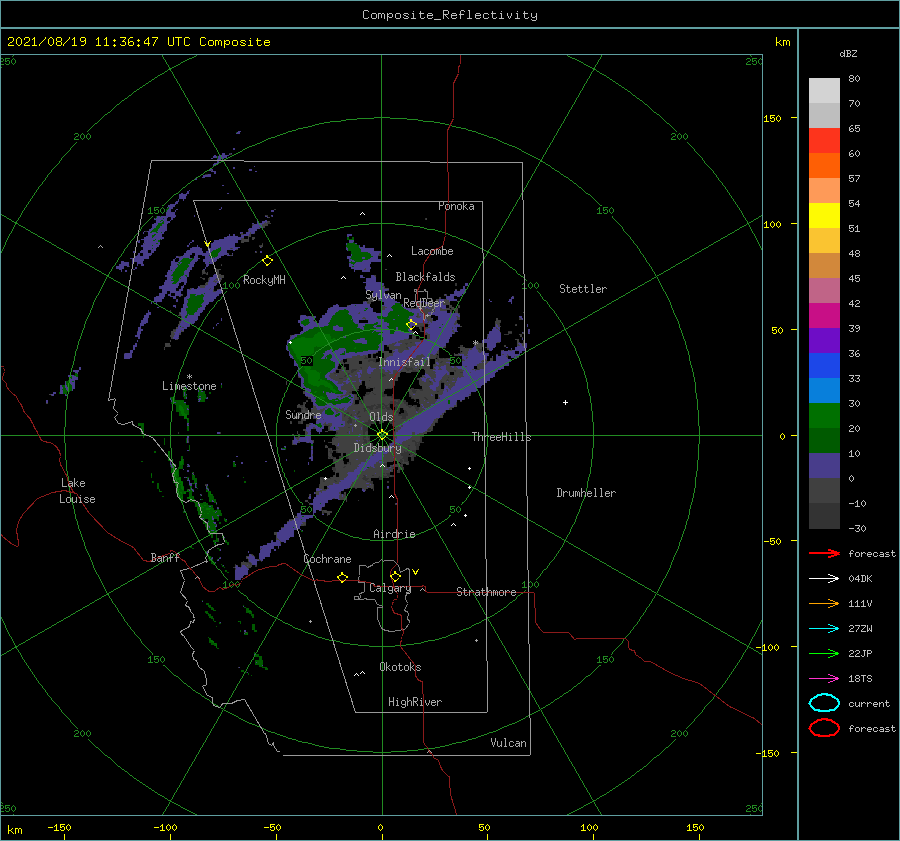Click the Calgary city label
The height and width of the screenshot is (841, 900).
[390, 588]
